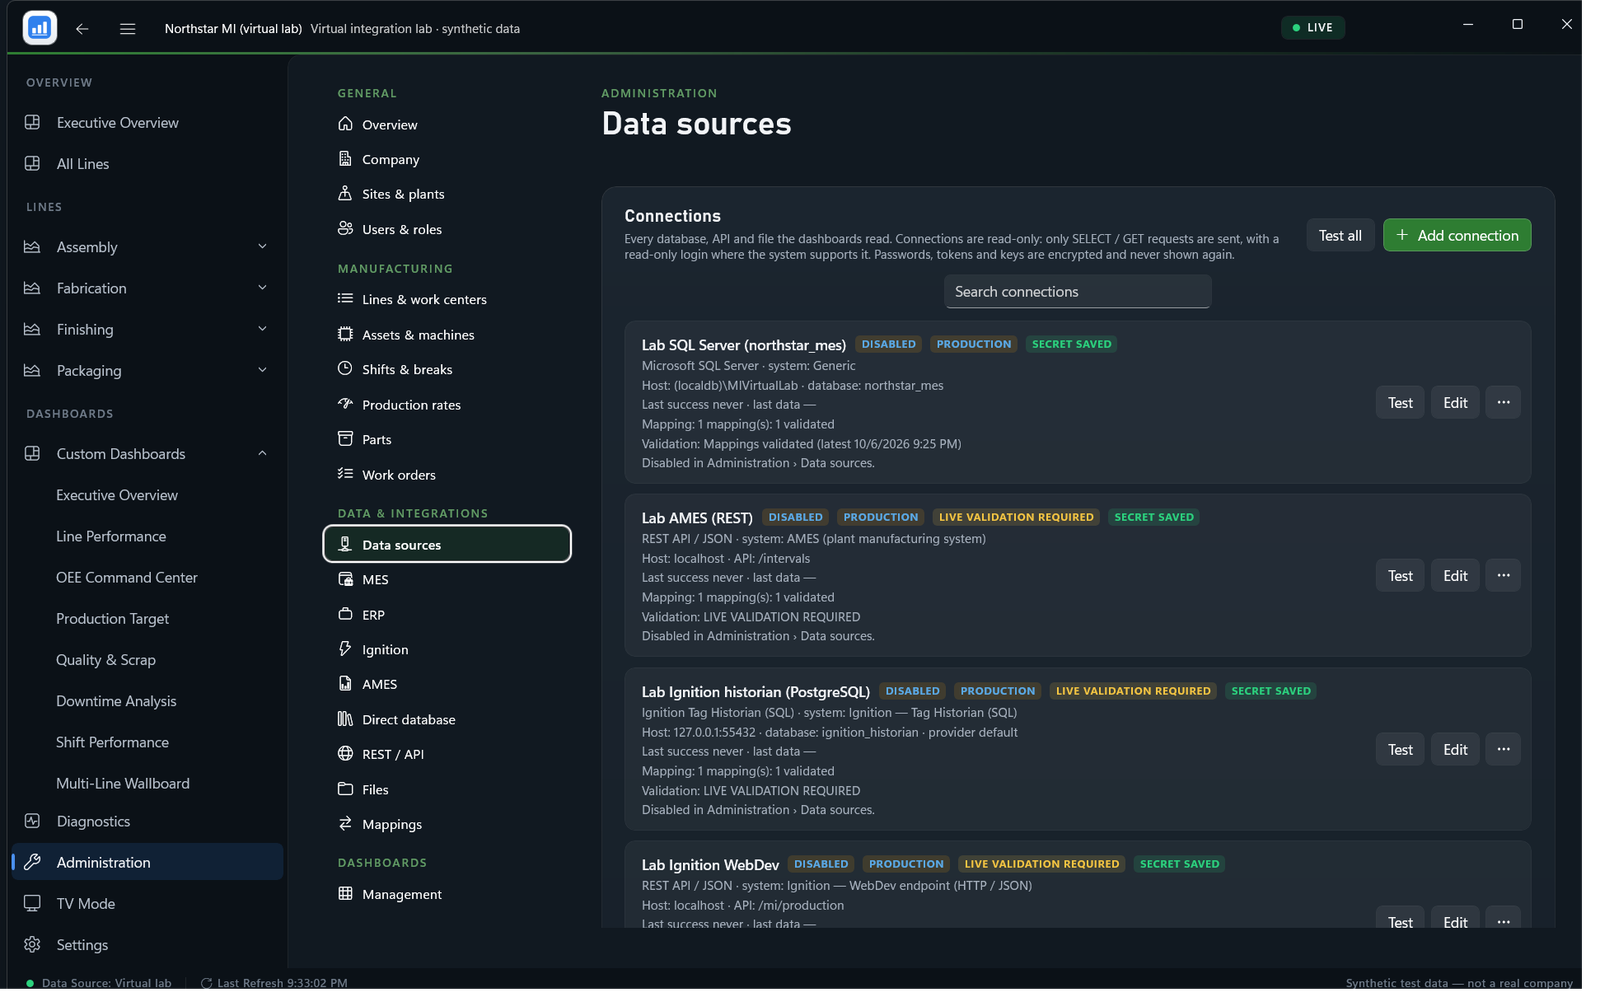The image size is (1600, 1007).
Task: Open Settings from sidebar
Action: coord(148,945)
